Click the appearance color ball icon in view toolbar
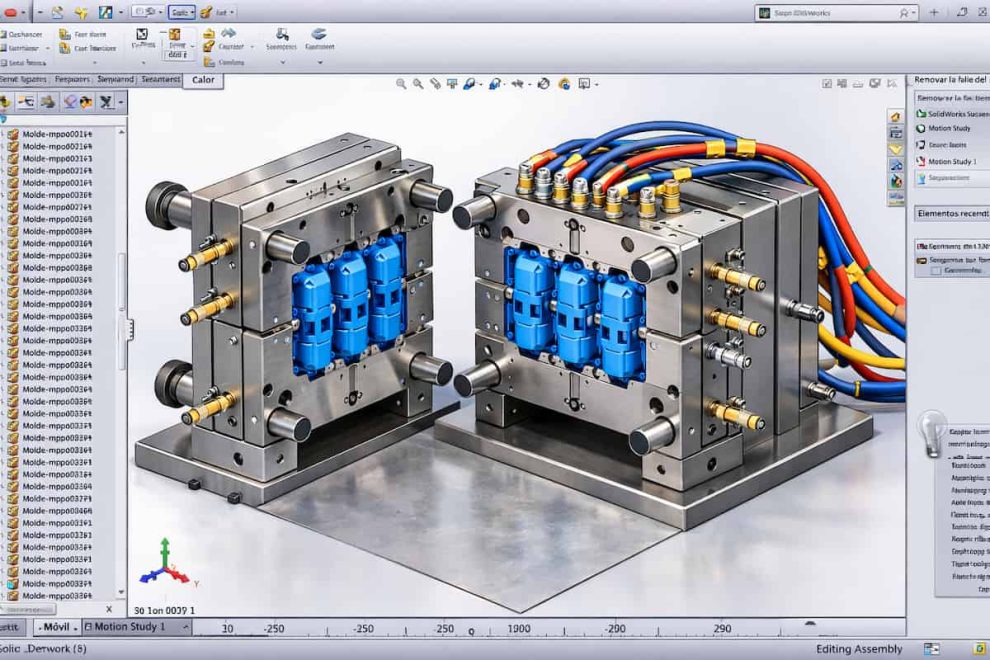 pyautogui.click(x=564, y=84)
